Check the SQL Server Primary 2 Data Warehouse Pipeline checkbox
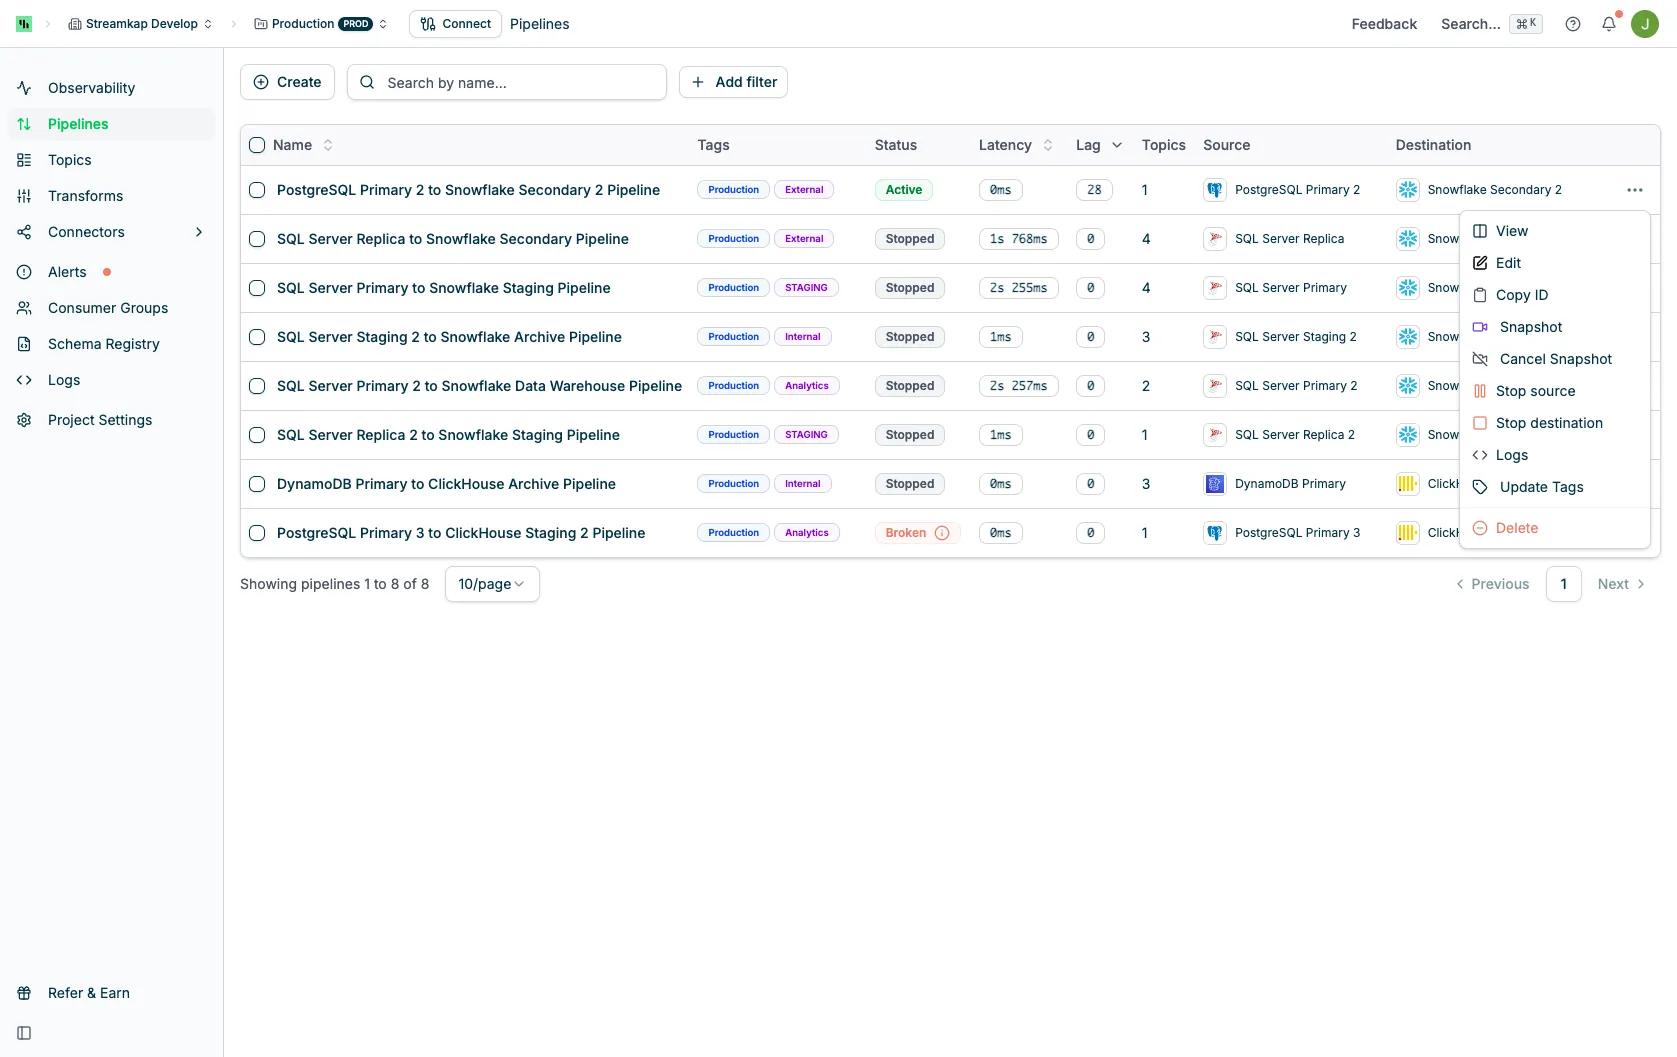 pyautogui.click(x=257, y=386)
